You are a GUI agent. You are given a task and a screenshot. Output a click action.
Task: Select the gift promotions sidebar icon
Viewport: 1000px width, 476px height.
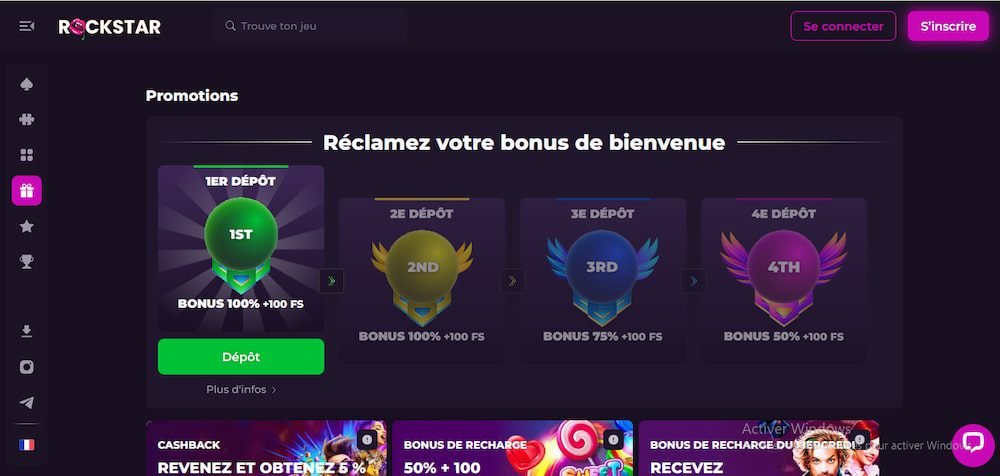(27, 191)
